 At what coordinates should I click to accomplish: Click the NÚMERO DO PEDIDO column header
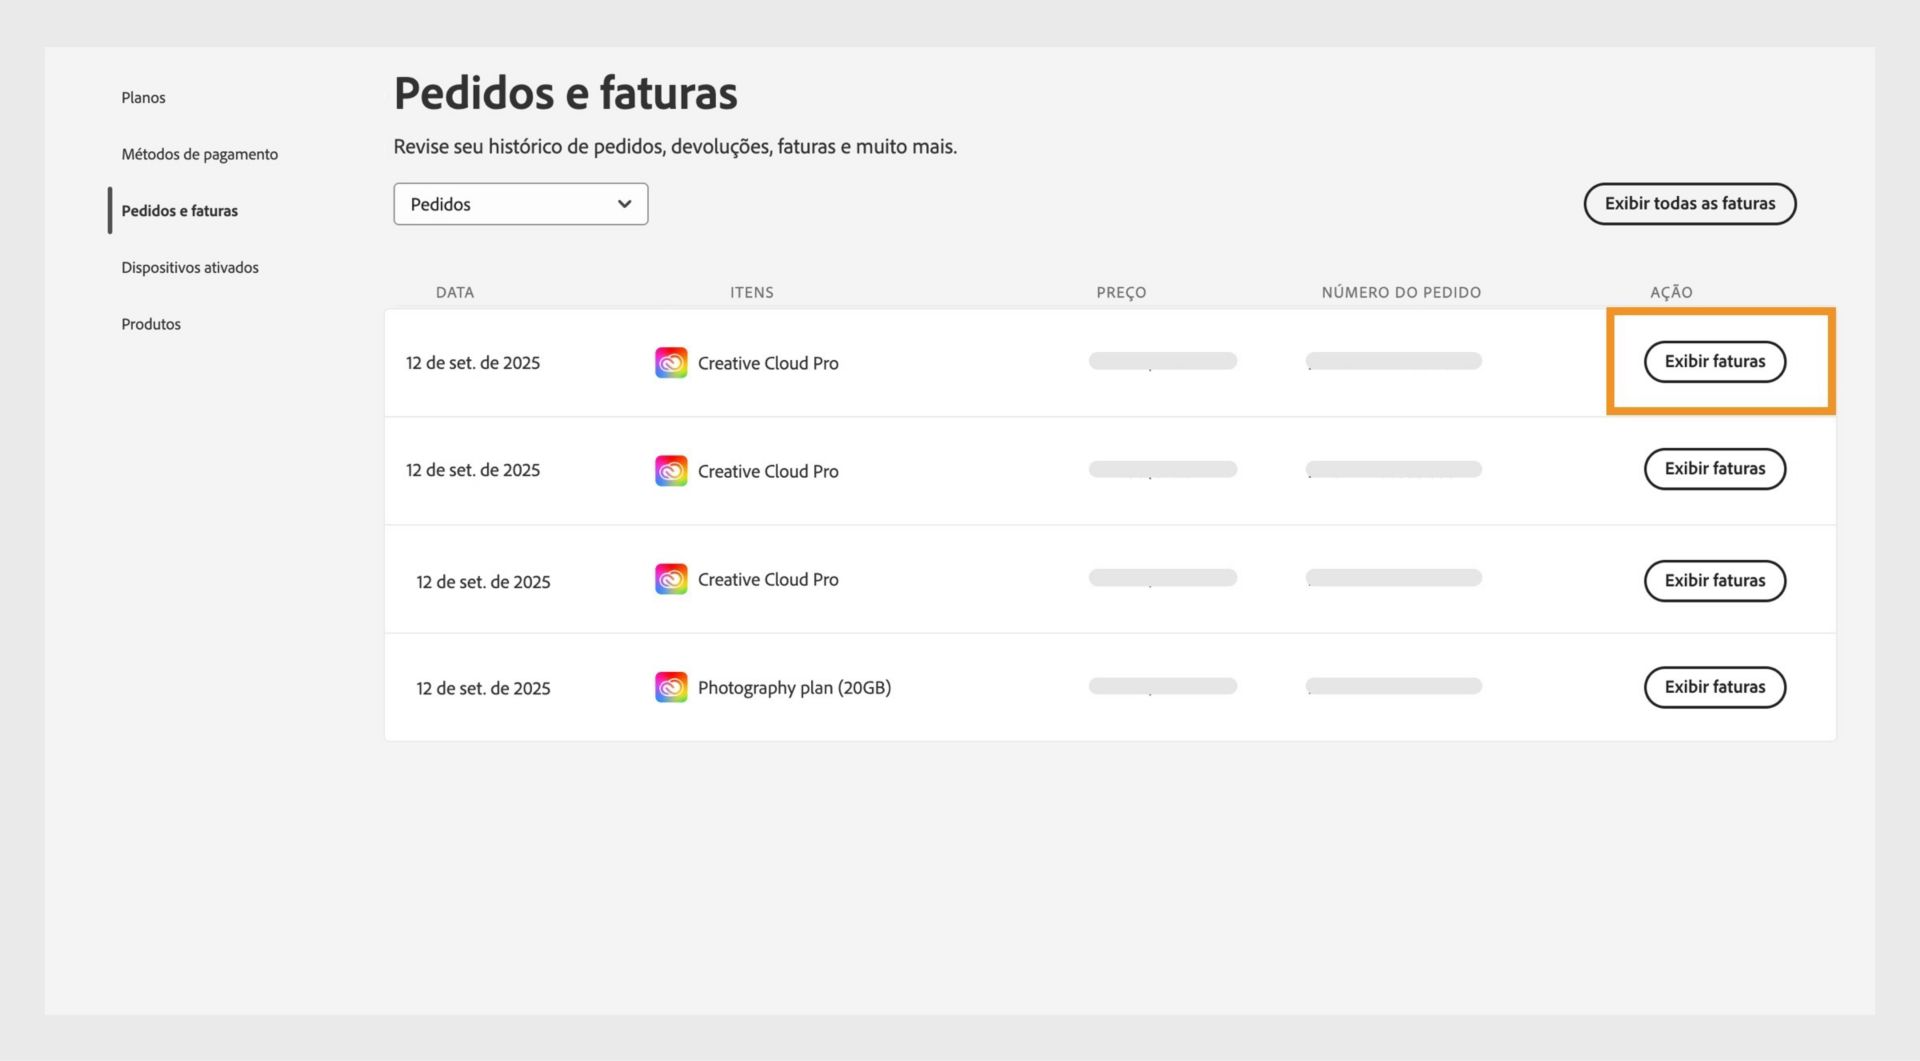click(x=1400, y=292)
